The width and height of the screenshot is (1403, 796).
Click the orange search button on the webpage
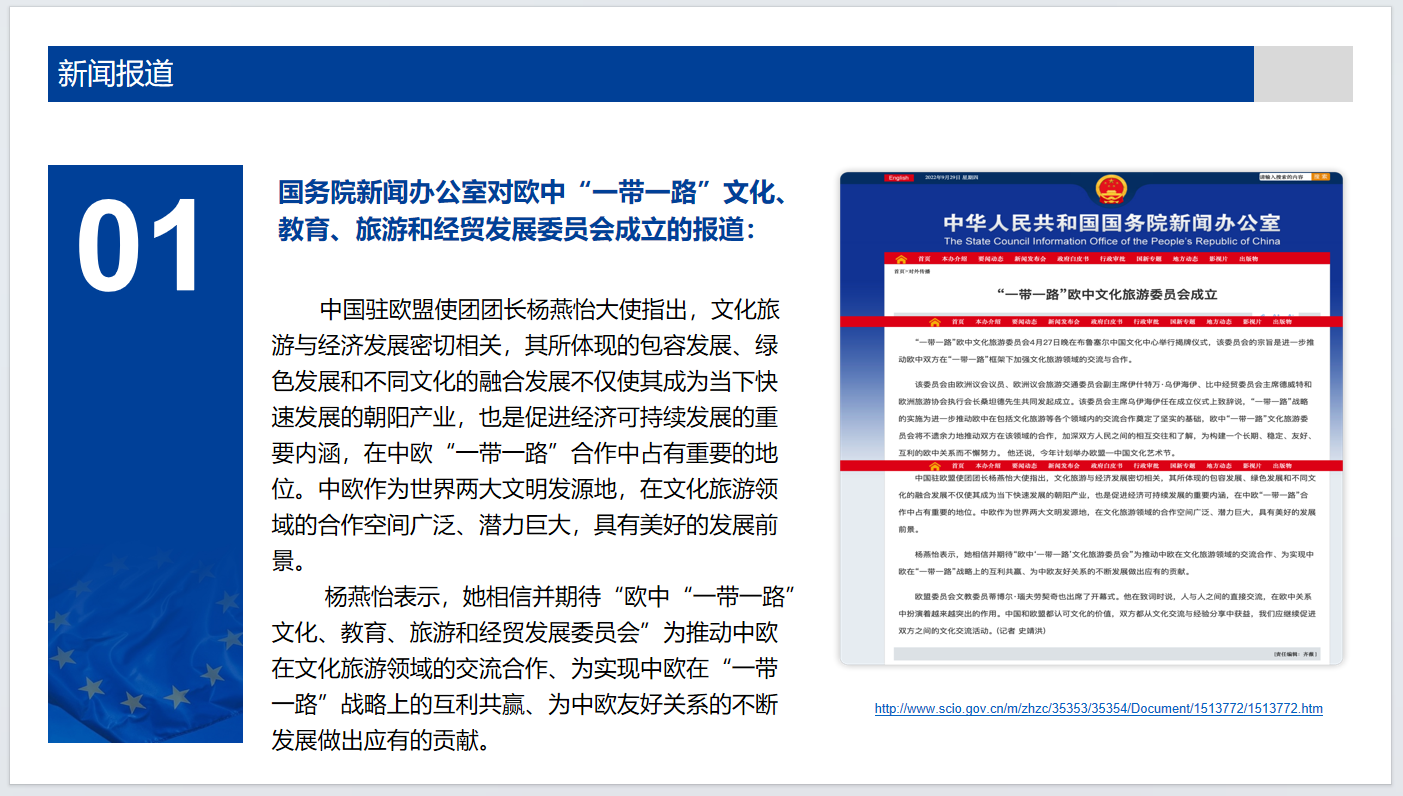[1321, 177]
